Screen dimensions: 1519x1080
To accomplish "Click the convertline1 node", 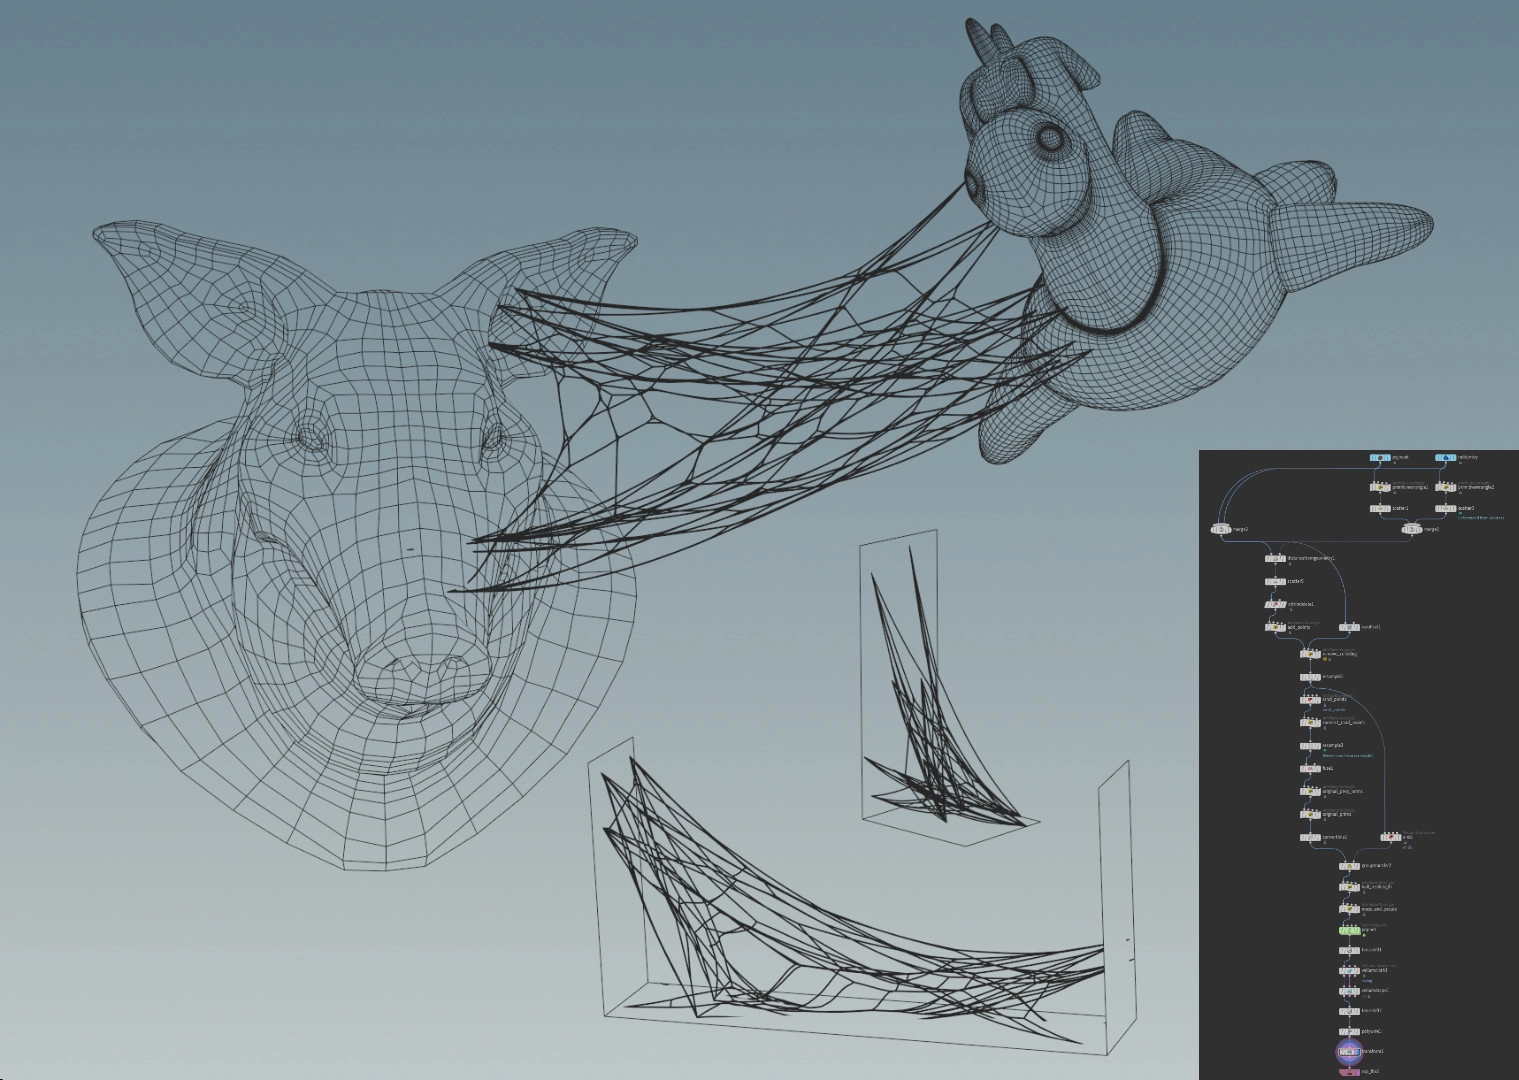I will click(1309, 837).
